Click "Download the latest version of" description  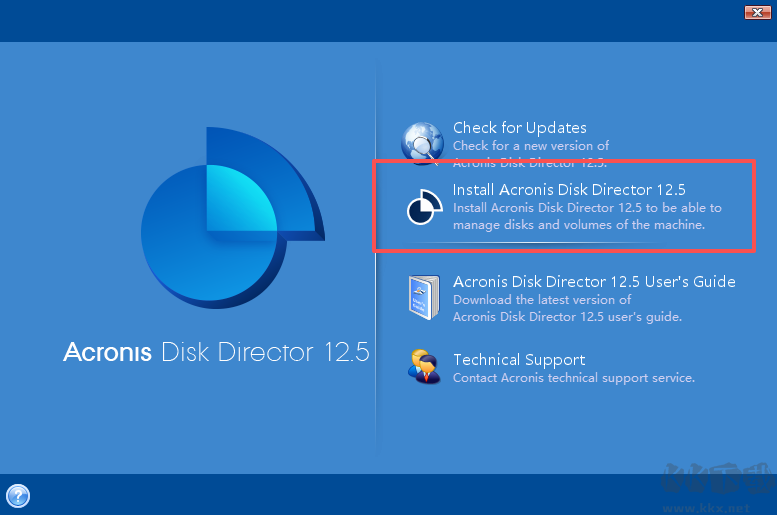click(542, 300)
